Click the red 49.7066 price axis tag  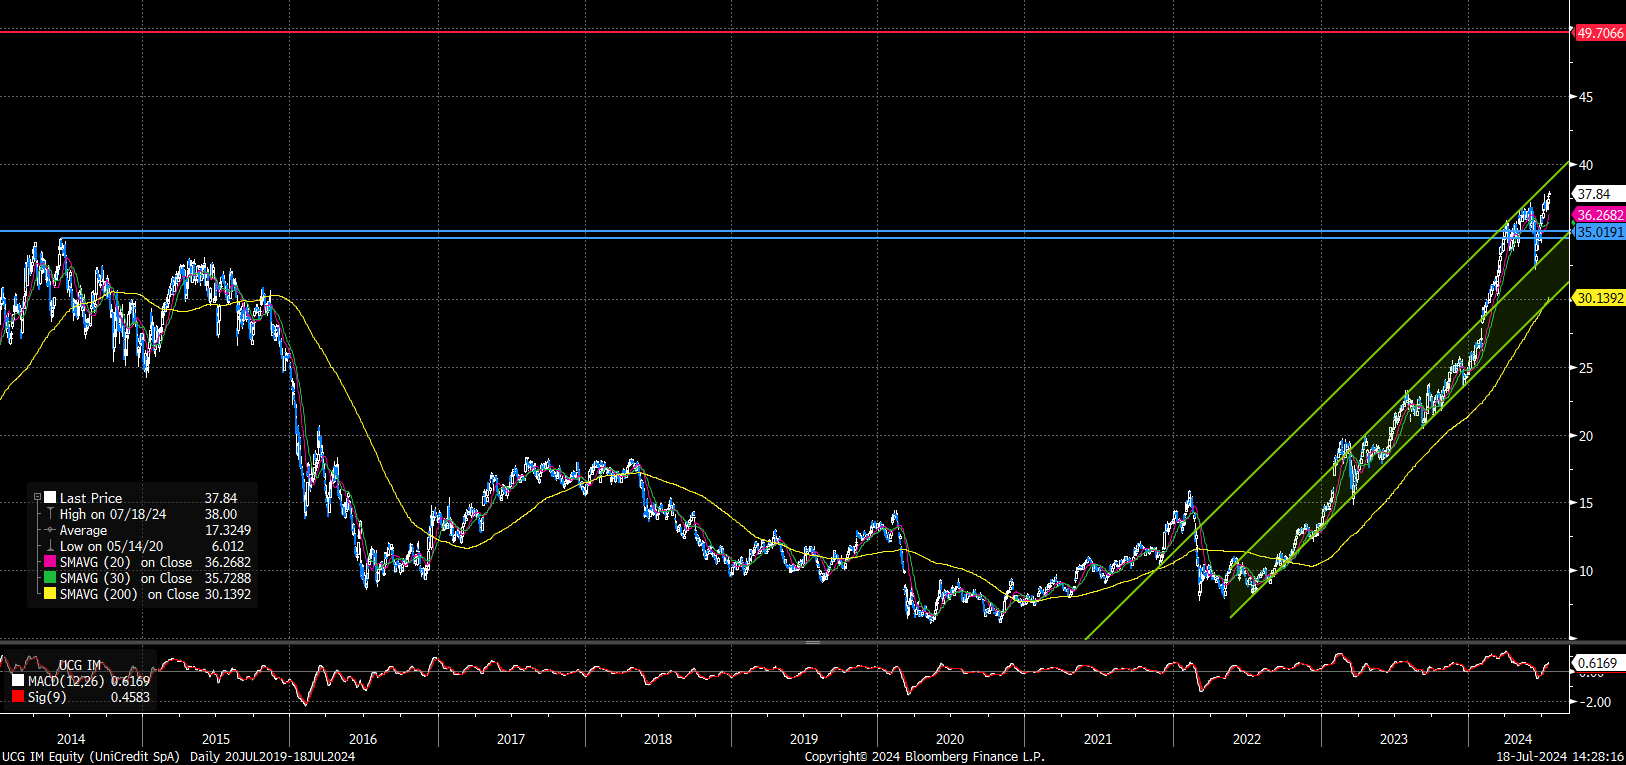click(x=1600, y=33)
